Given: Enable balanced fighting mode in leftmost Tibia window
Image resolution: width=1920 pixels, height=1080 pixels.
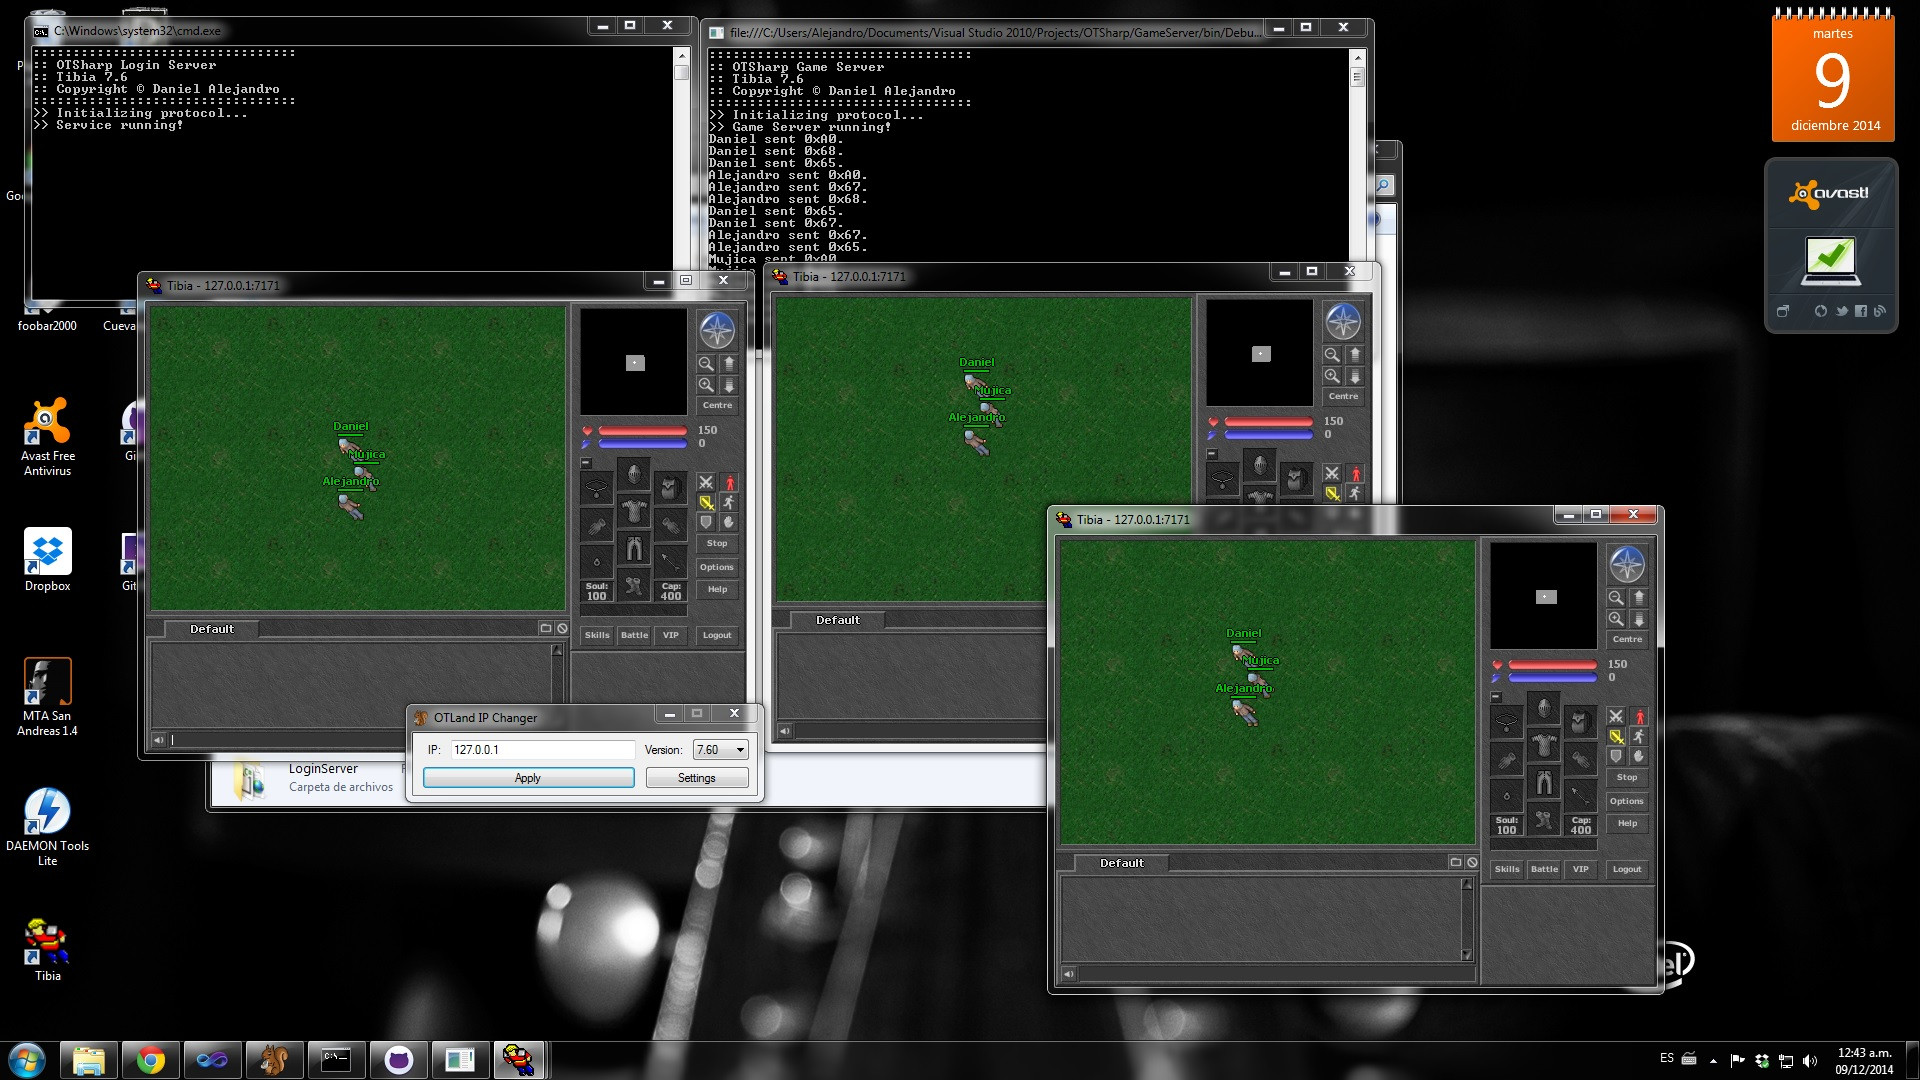Looking at the screenshot, I should point(706,502).
